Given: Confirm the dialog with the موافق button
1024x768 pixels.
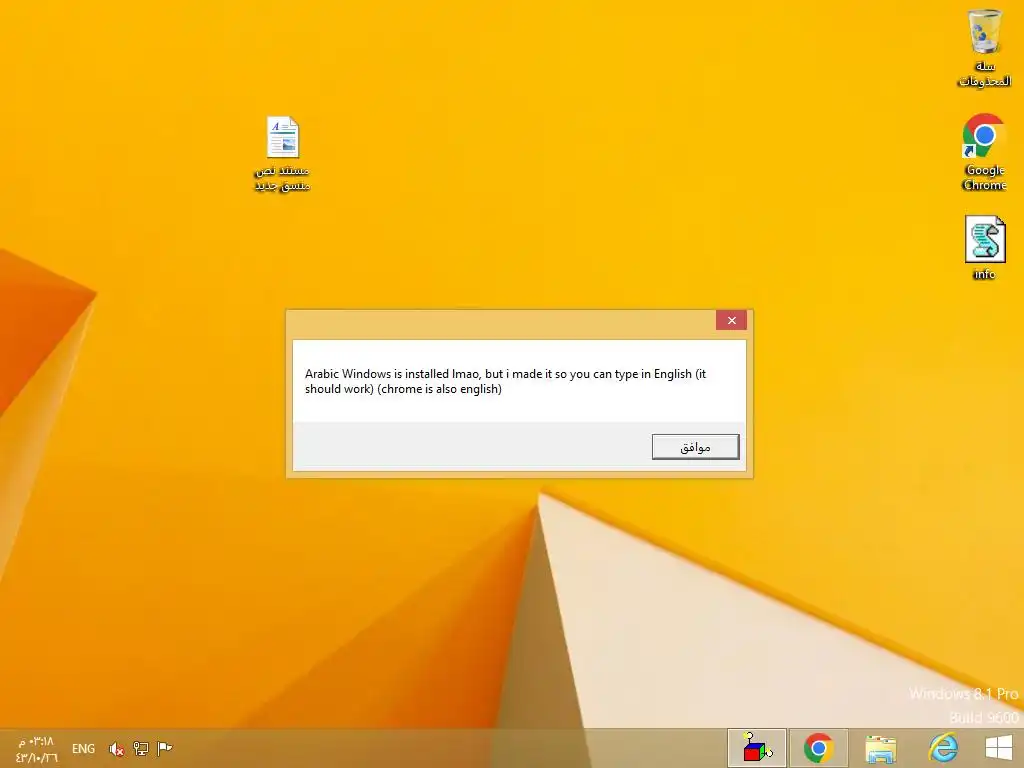Looking at the screenshot, I should [x=696, y=447].
